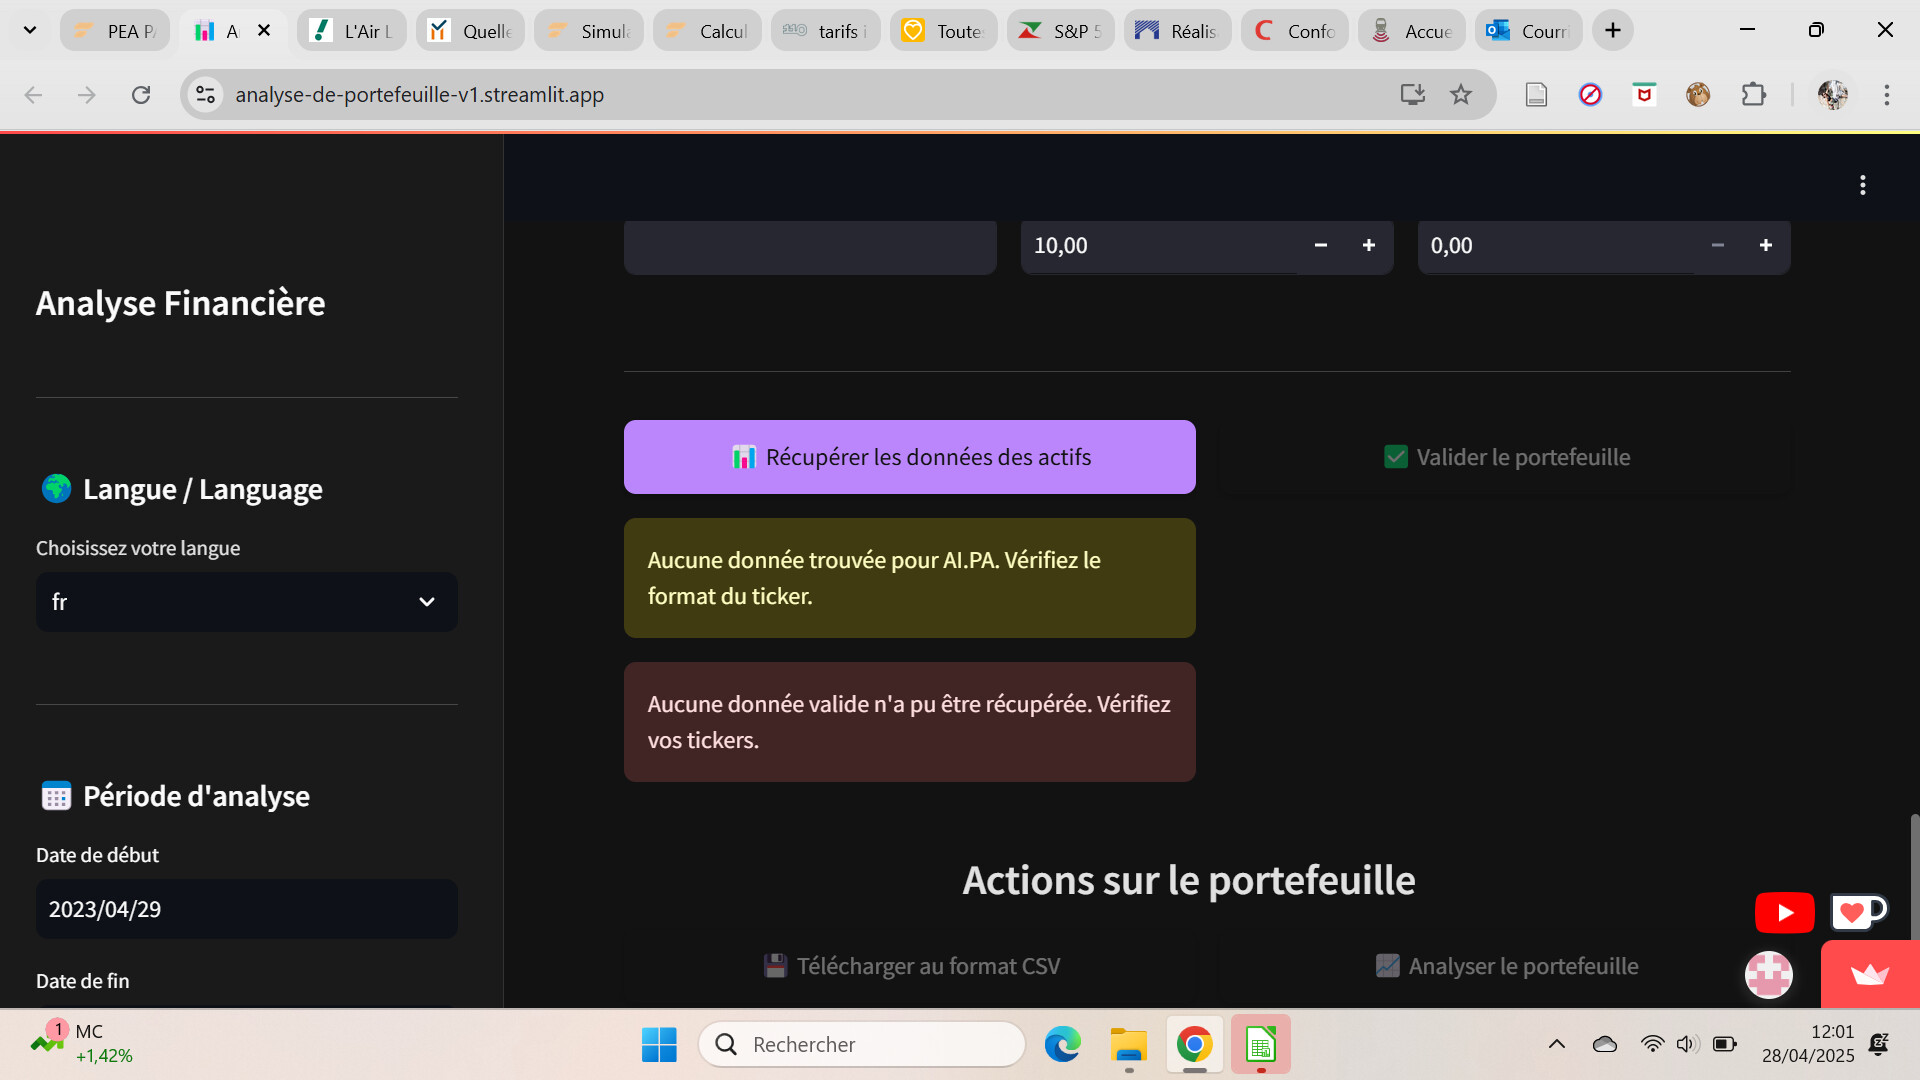Viewport: 1920px width, 1080px height.
Task: Click Récupérer les données des actifs button
Action: 909,457
